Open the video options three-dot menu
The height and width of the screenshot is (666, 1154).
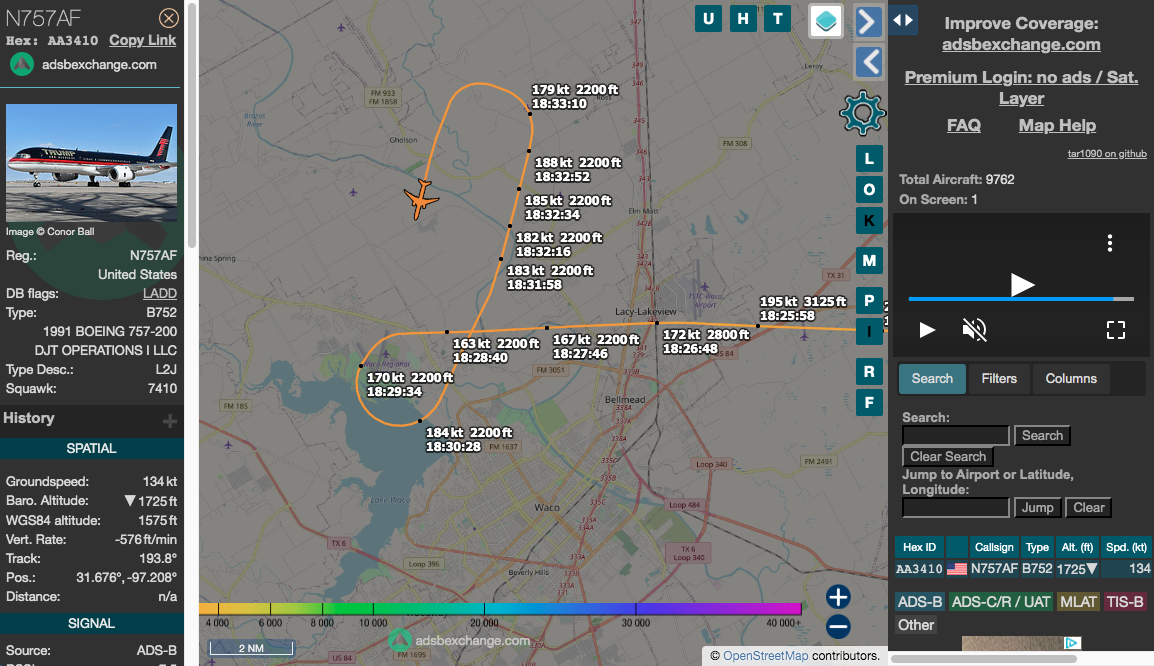click(x=1110, y=244)
